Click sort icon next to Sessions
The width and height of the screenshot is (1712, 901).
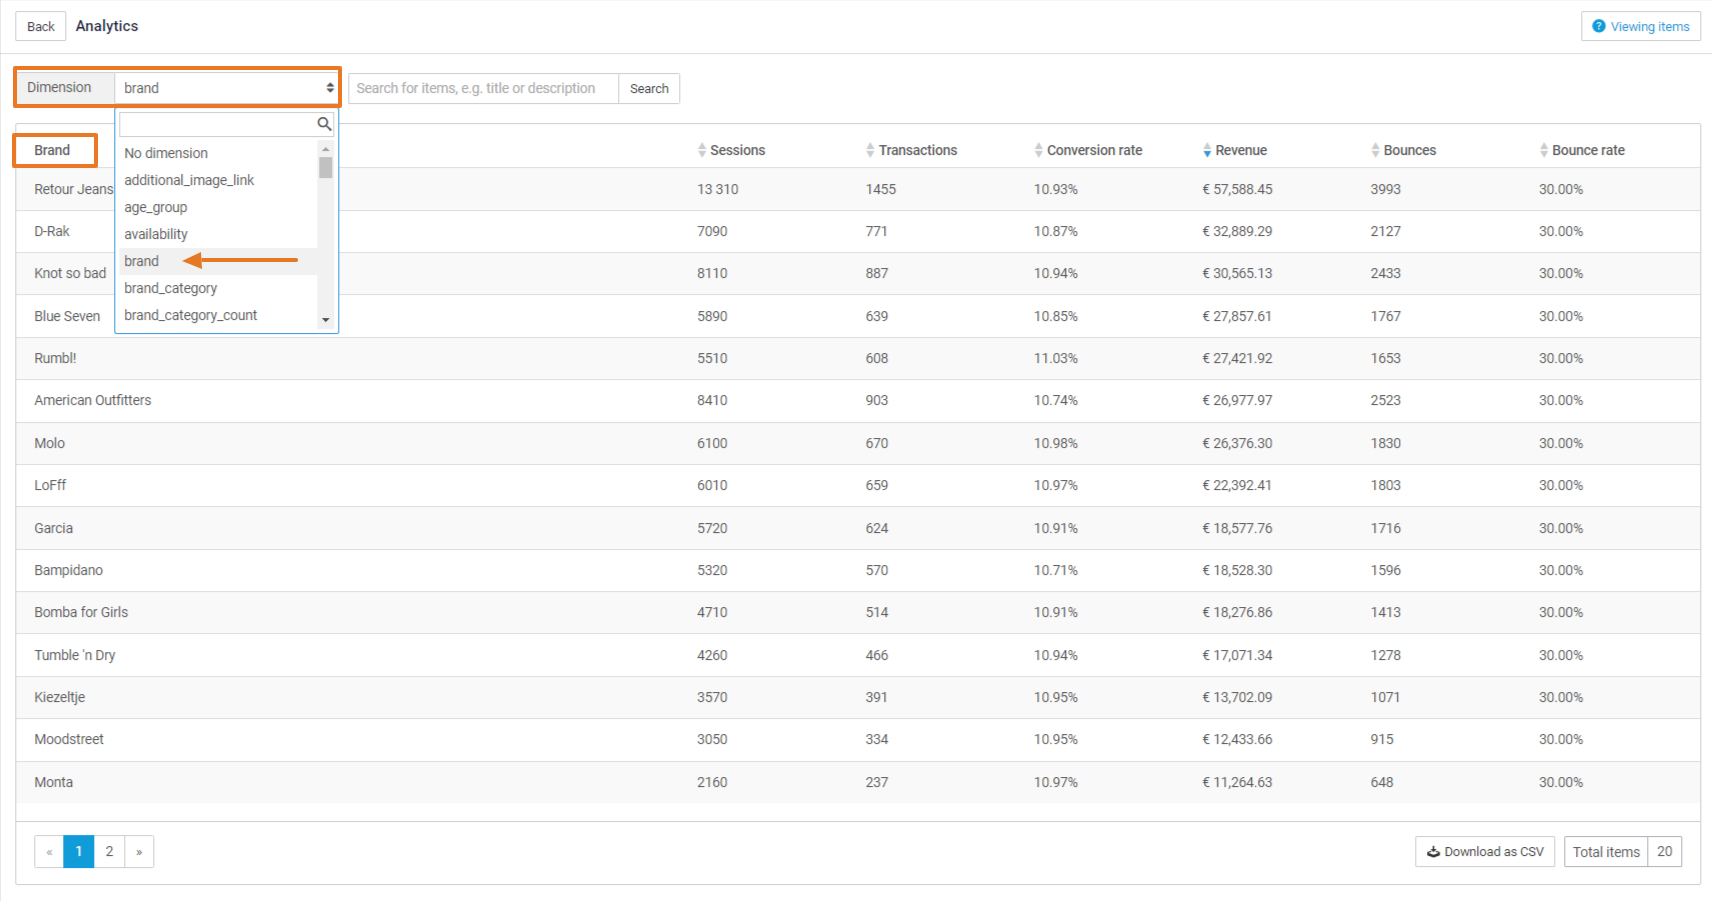point(702,150)
